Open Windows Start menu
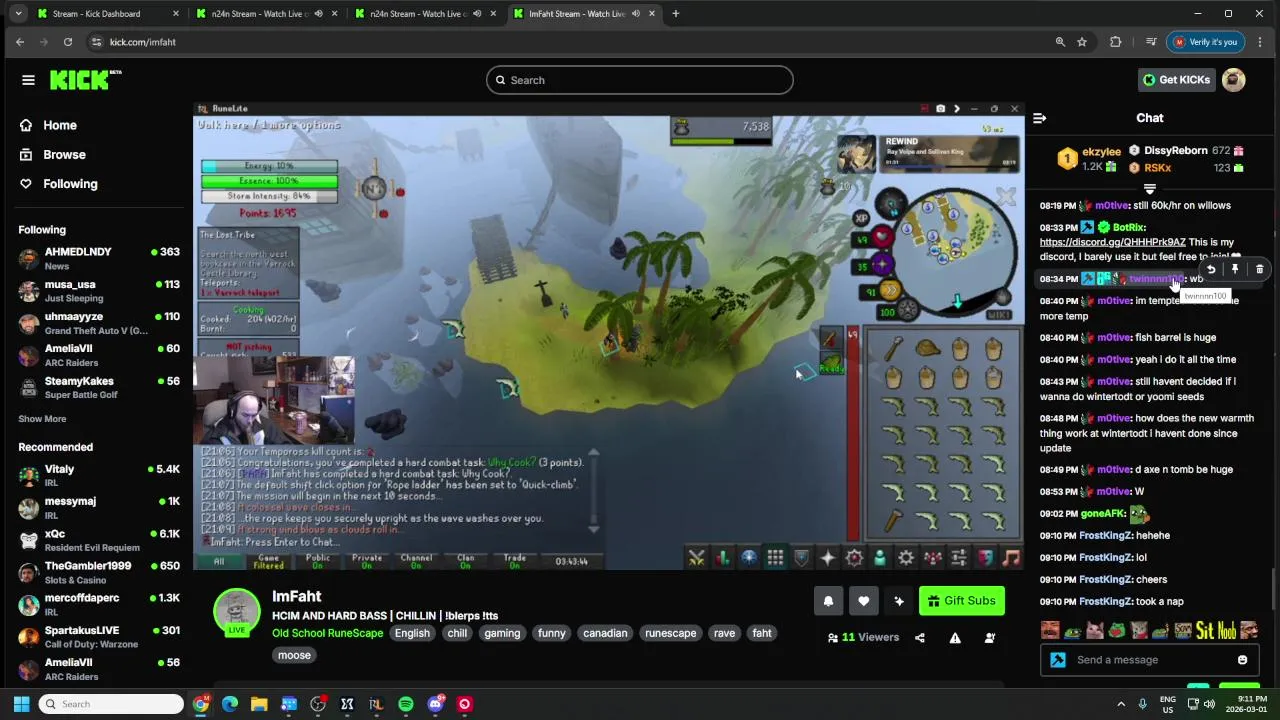 click(21, 704)
